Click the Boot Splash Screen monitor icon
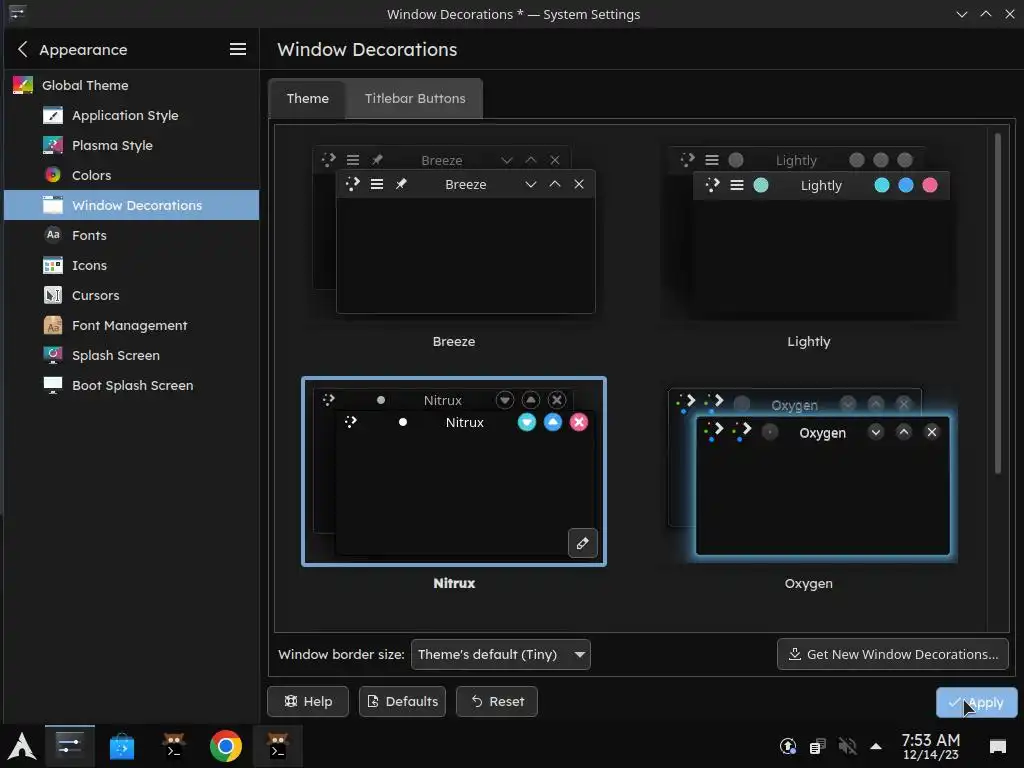This screenshot has width=1024, height=768. (x=53, y=385)
